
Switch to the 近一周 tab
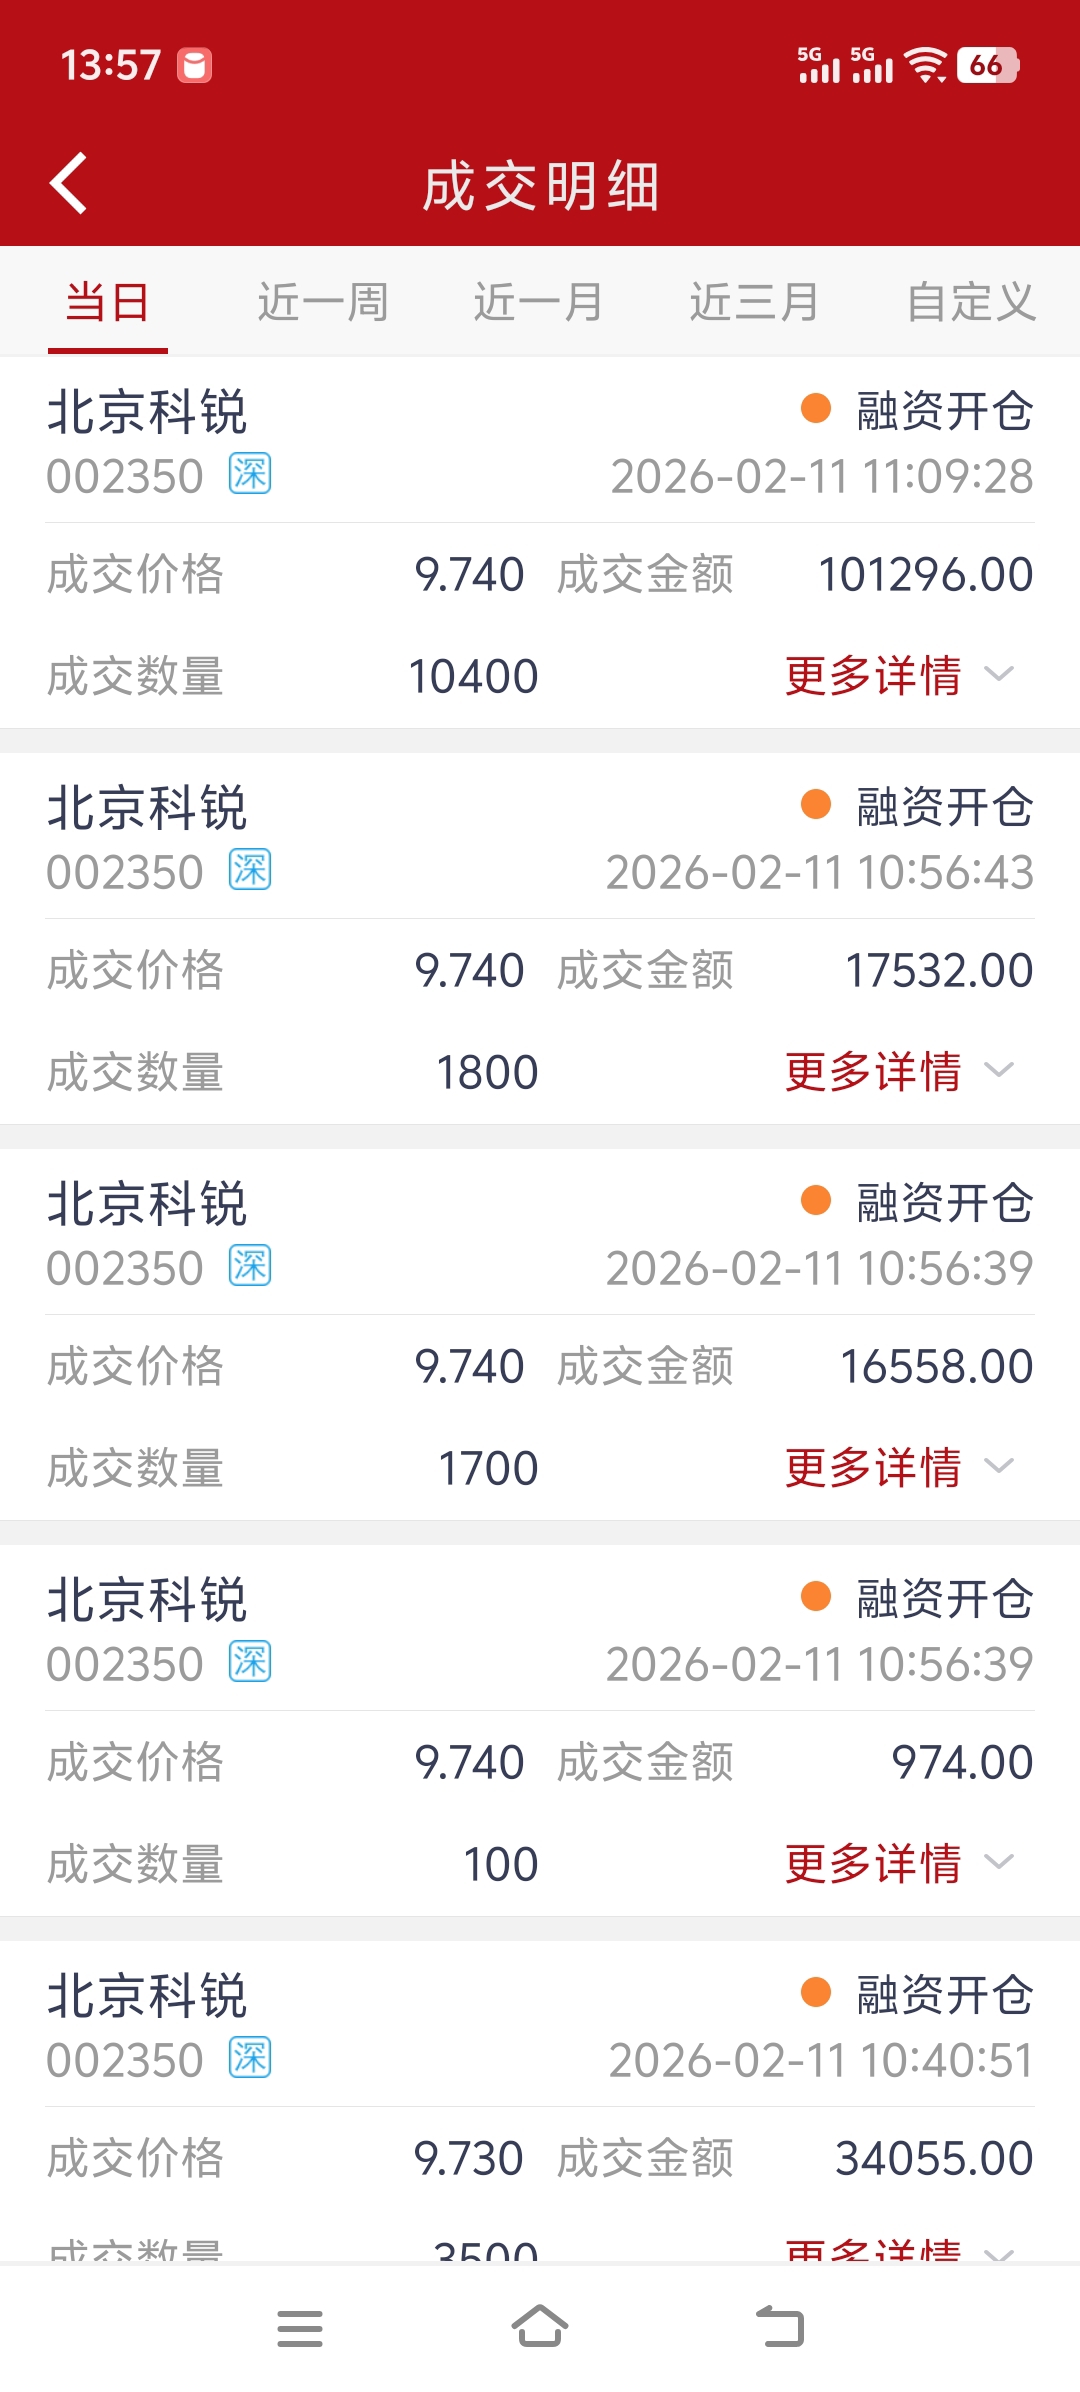click(x=323, y=302)
